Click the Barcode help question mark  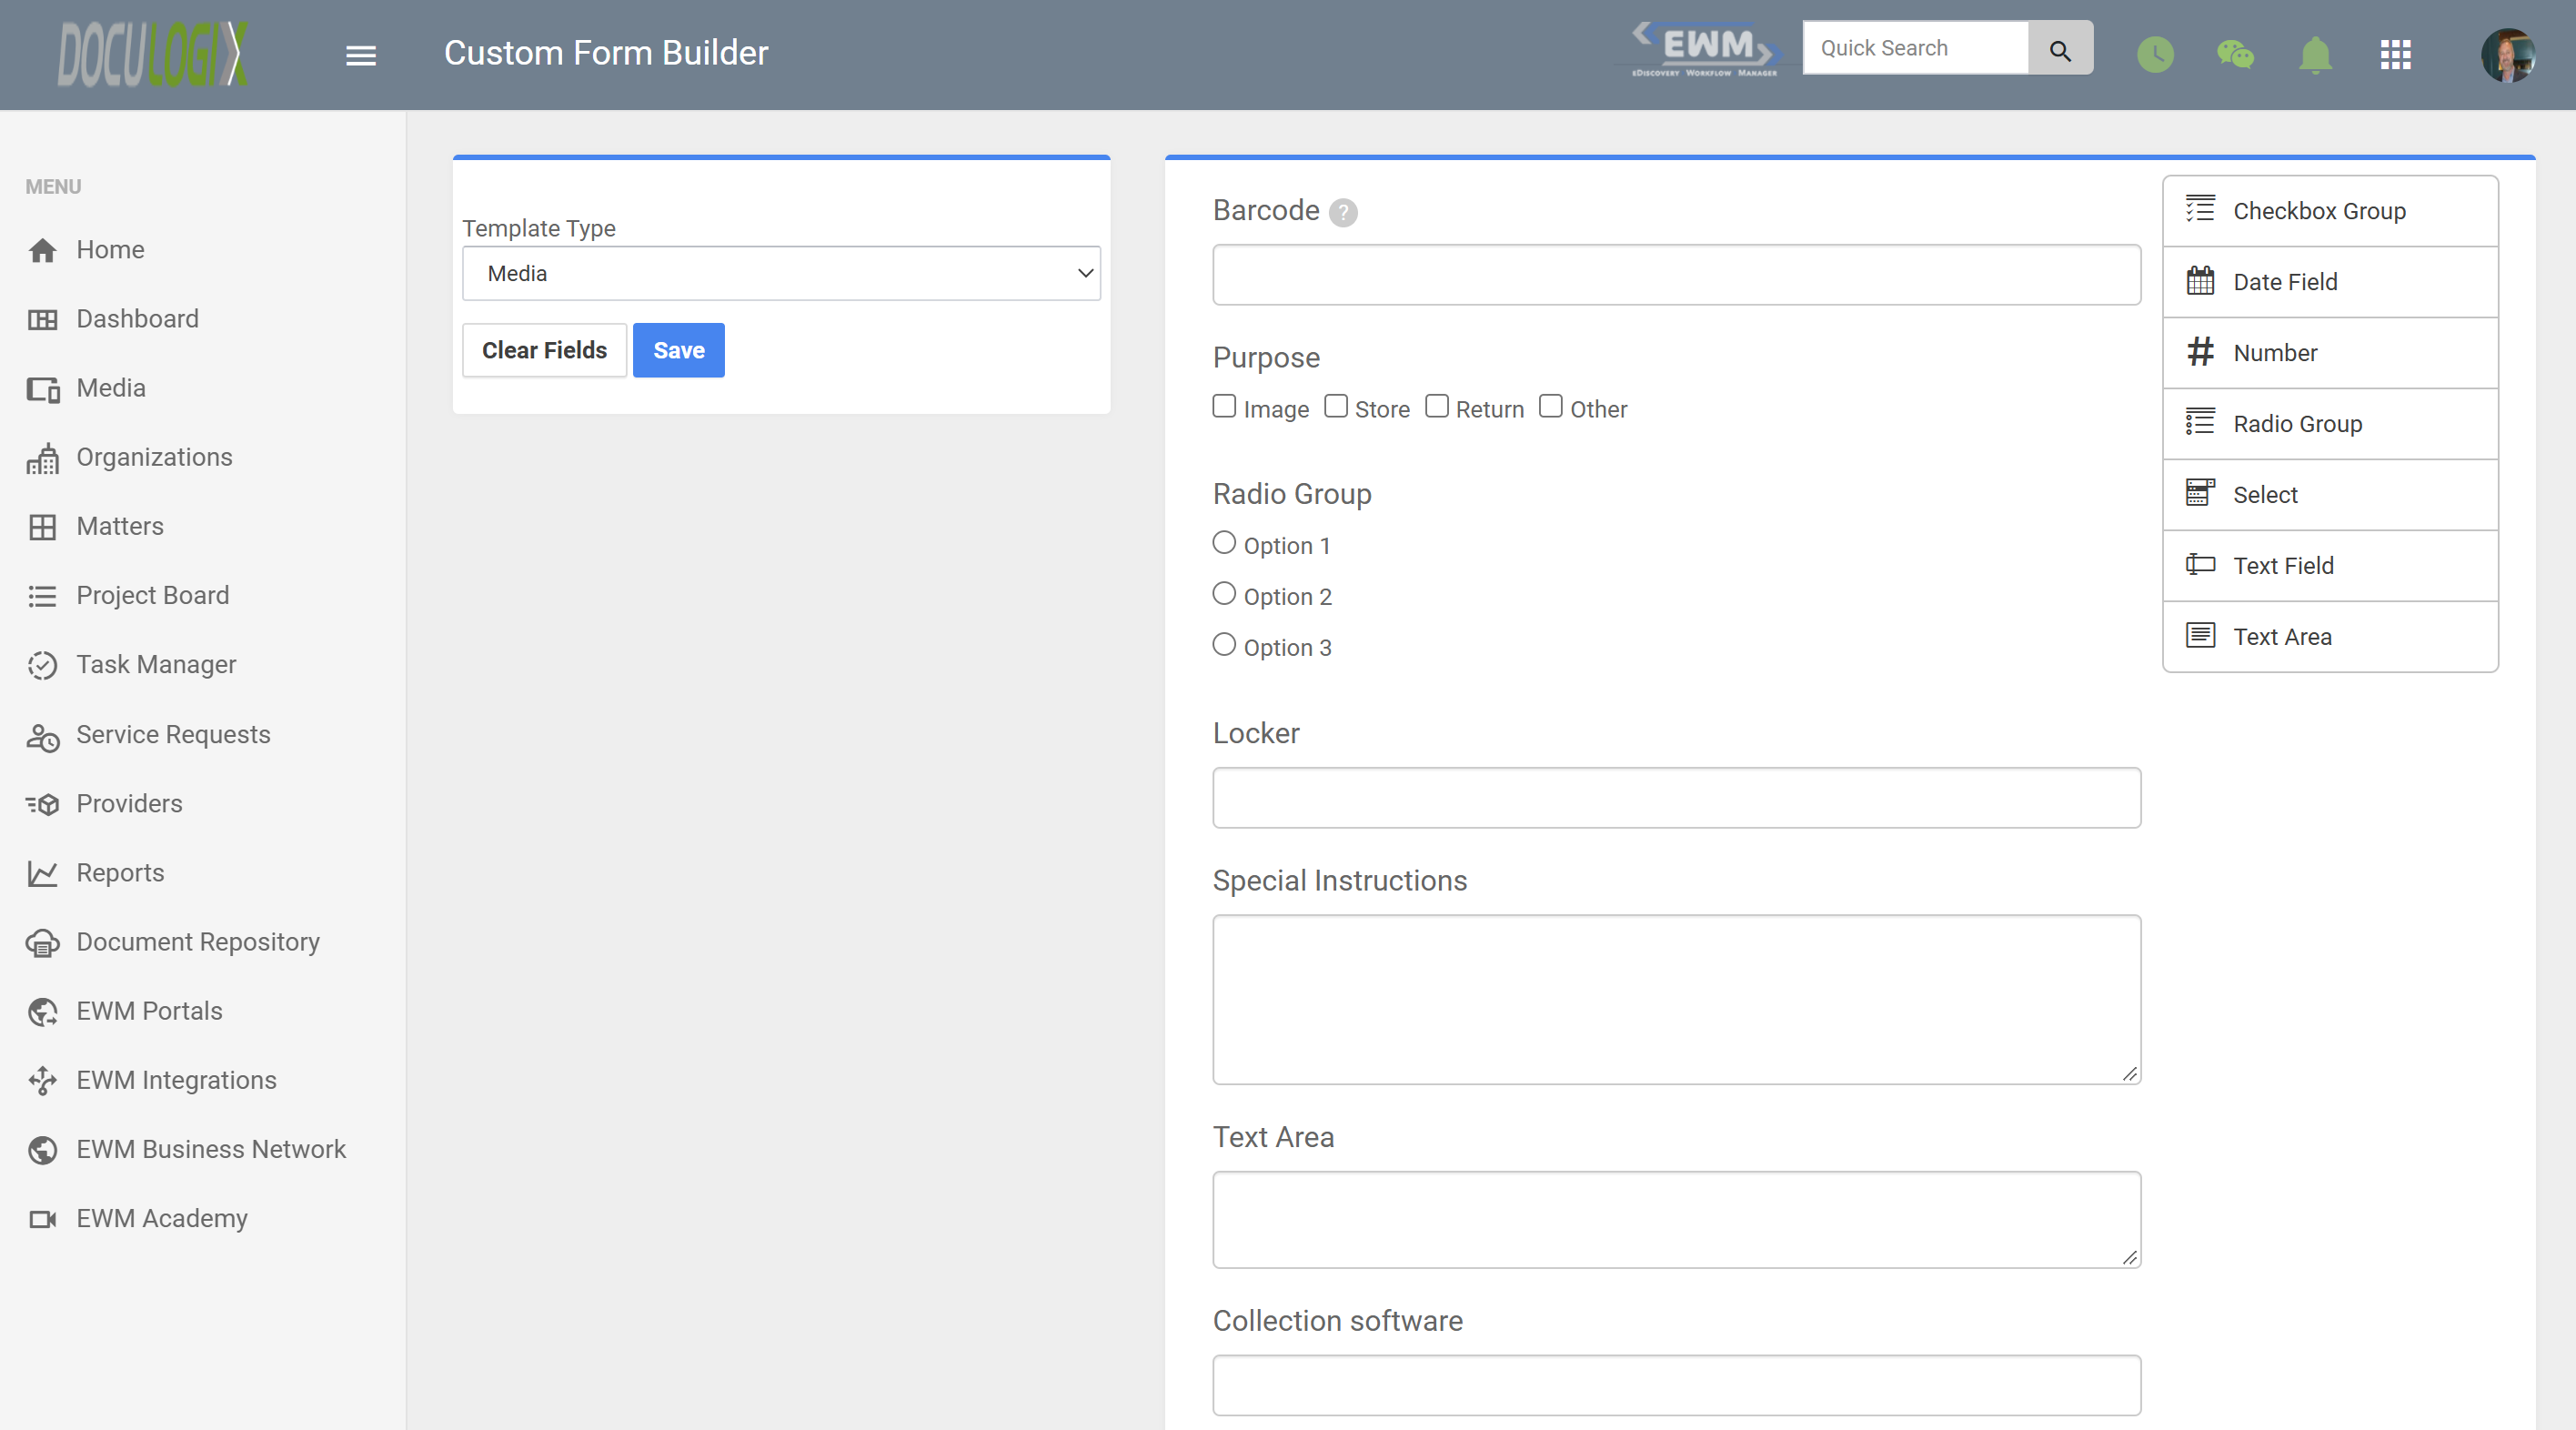click(x=1343, y=212)
